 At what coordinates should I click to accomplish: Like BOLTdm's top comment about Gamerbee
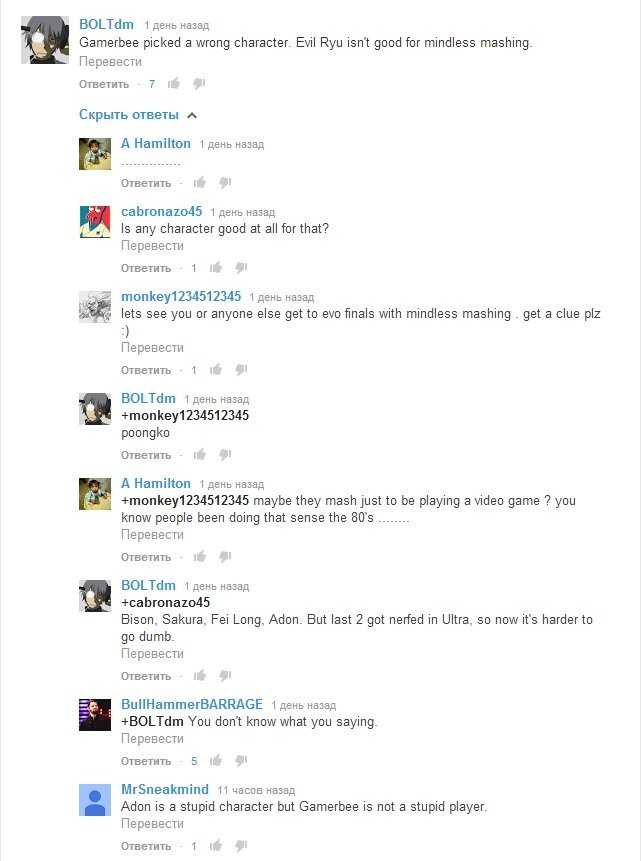(174, 83)
